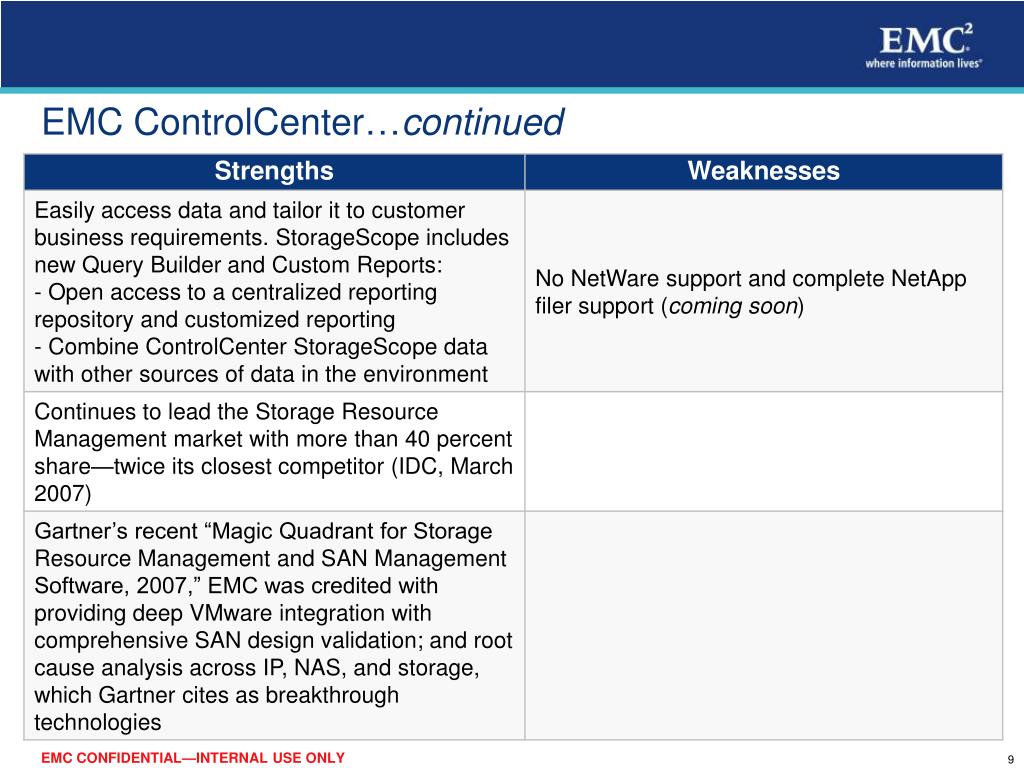Click the EMC² logo
The height and width of the screenshot is (768, 1024).
(x=925, y=39)
